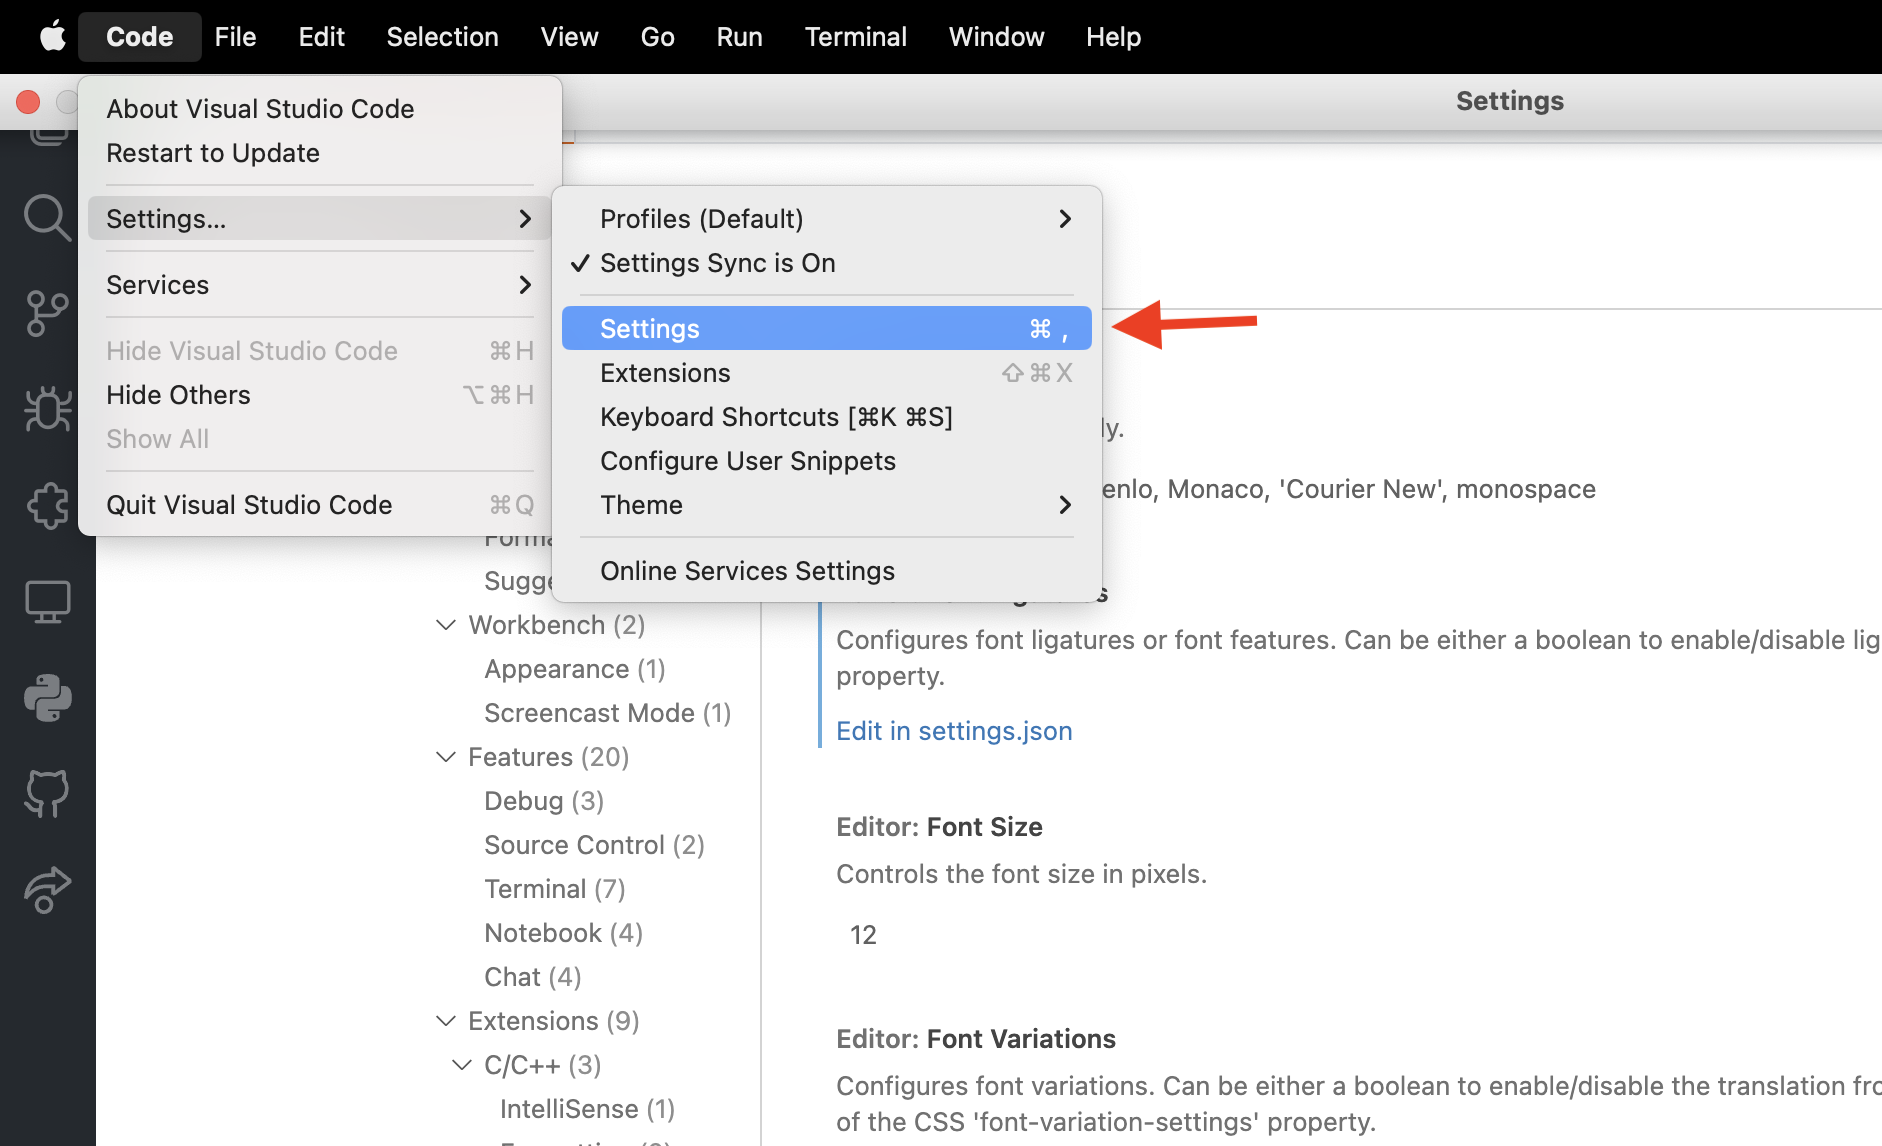Choose Extensions in the submenu
This screenshot has width=1882, height=1146.
coord(827,373)
